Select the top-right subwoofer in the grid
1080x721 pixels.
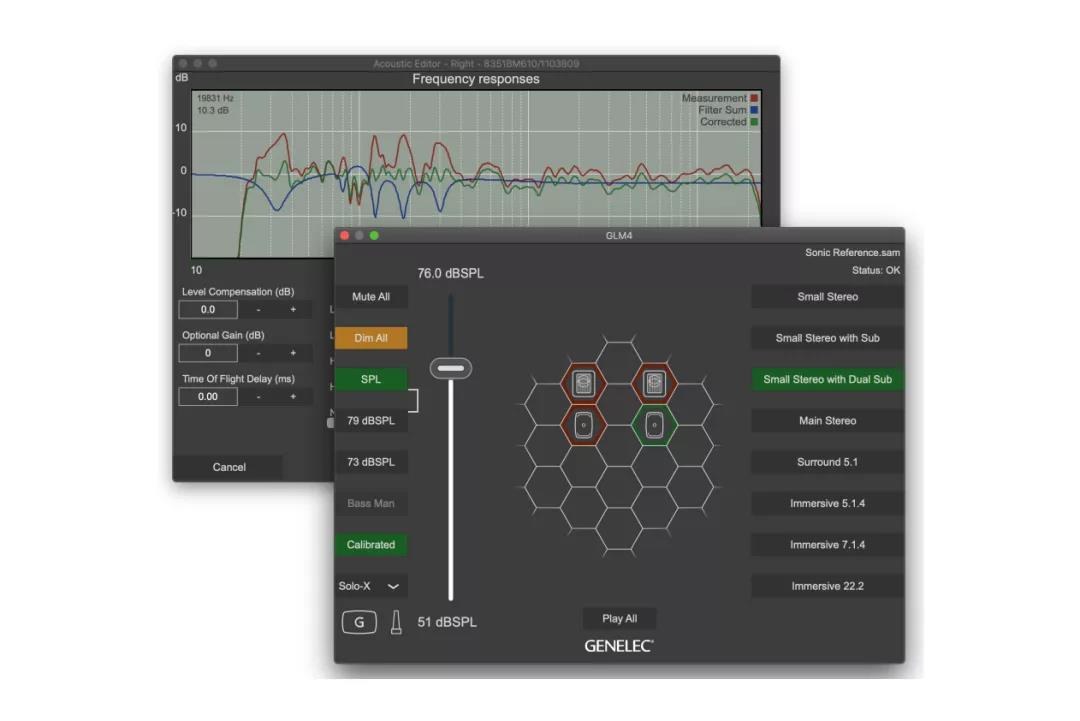(x=654, y=383)
